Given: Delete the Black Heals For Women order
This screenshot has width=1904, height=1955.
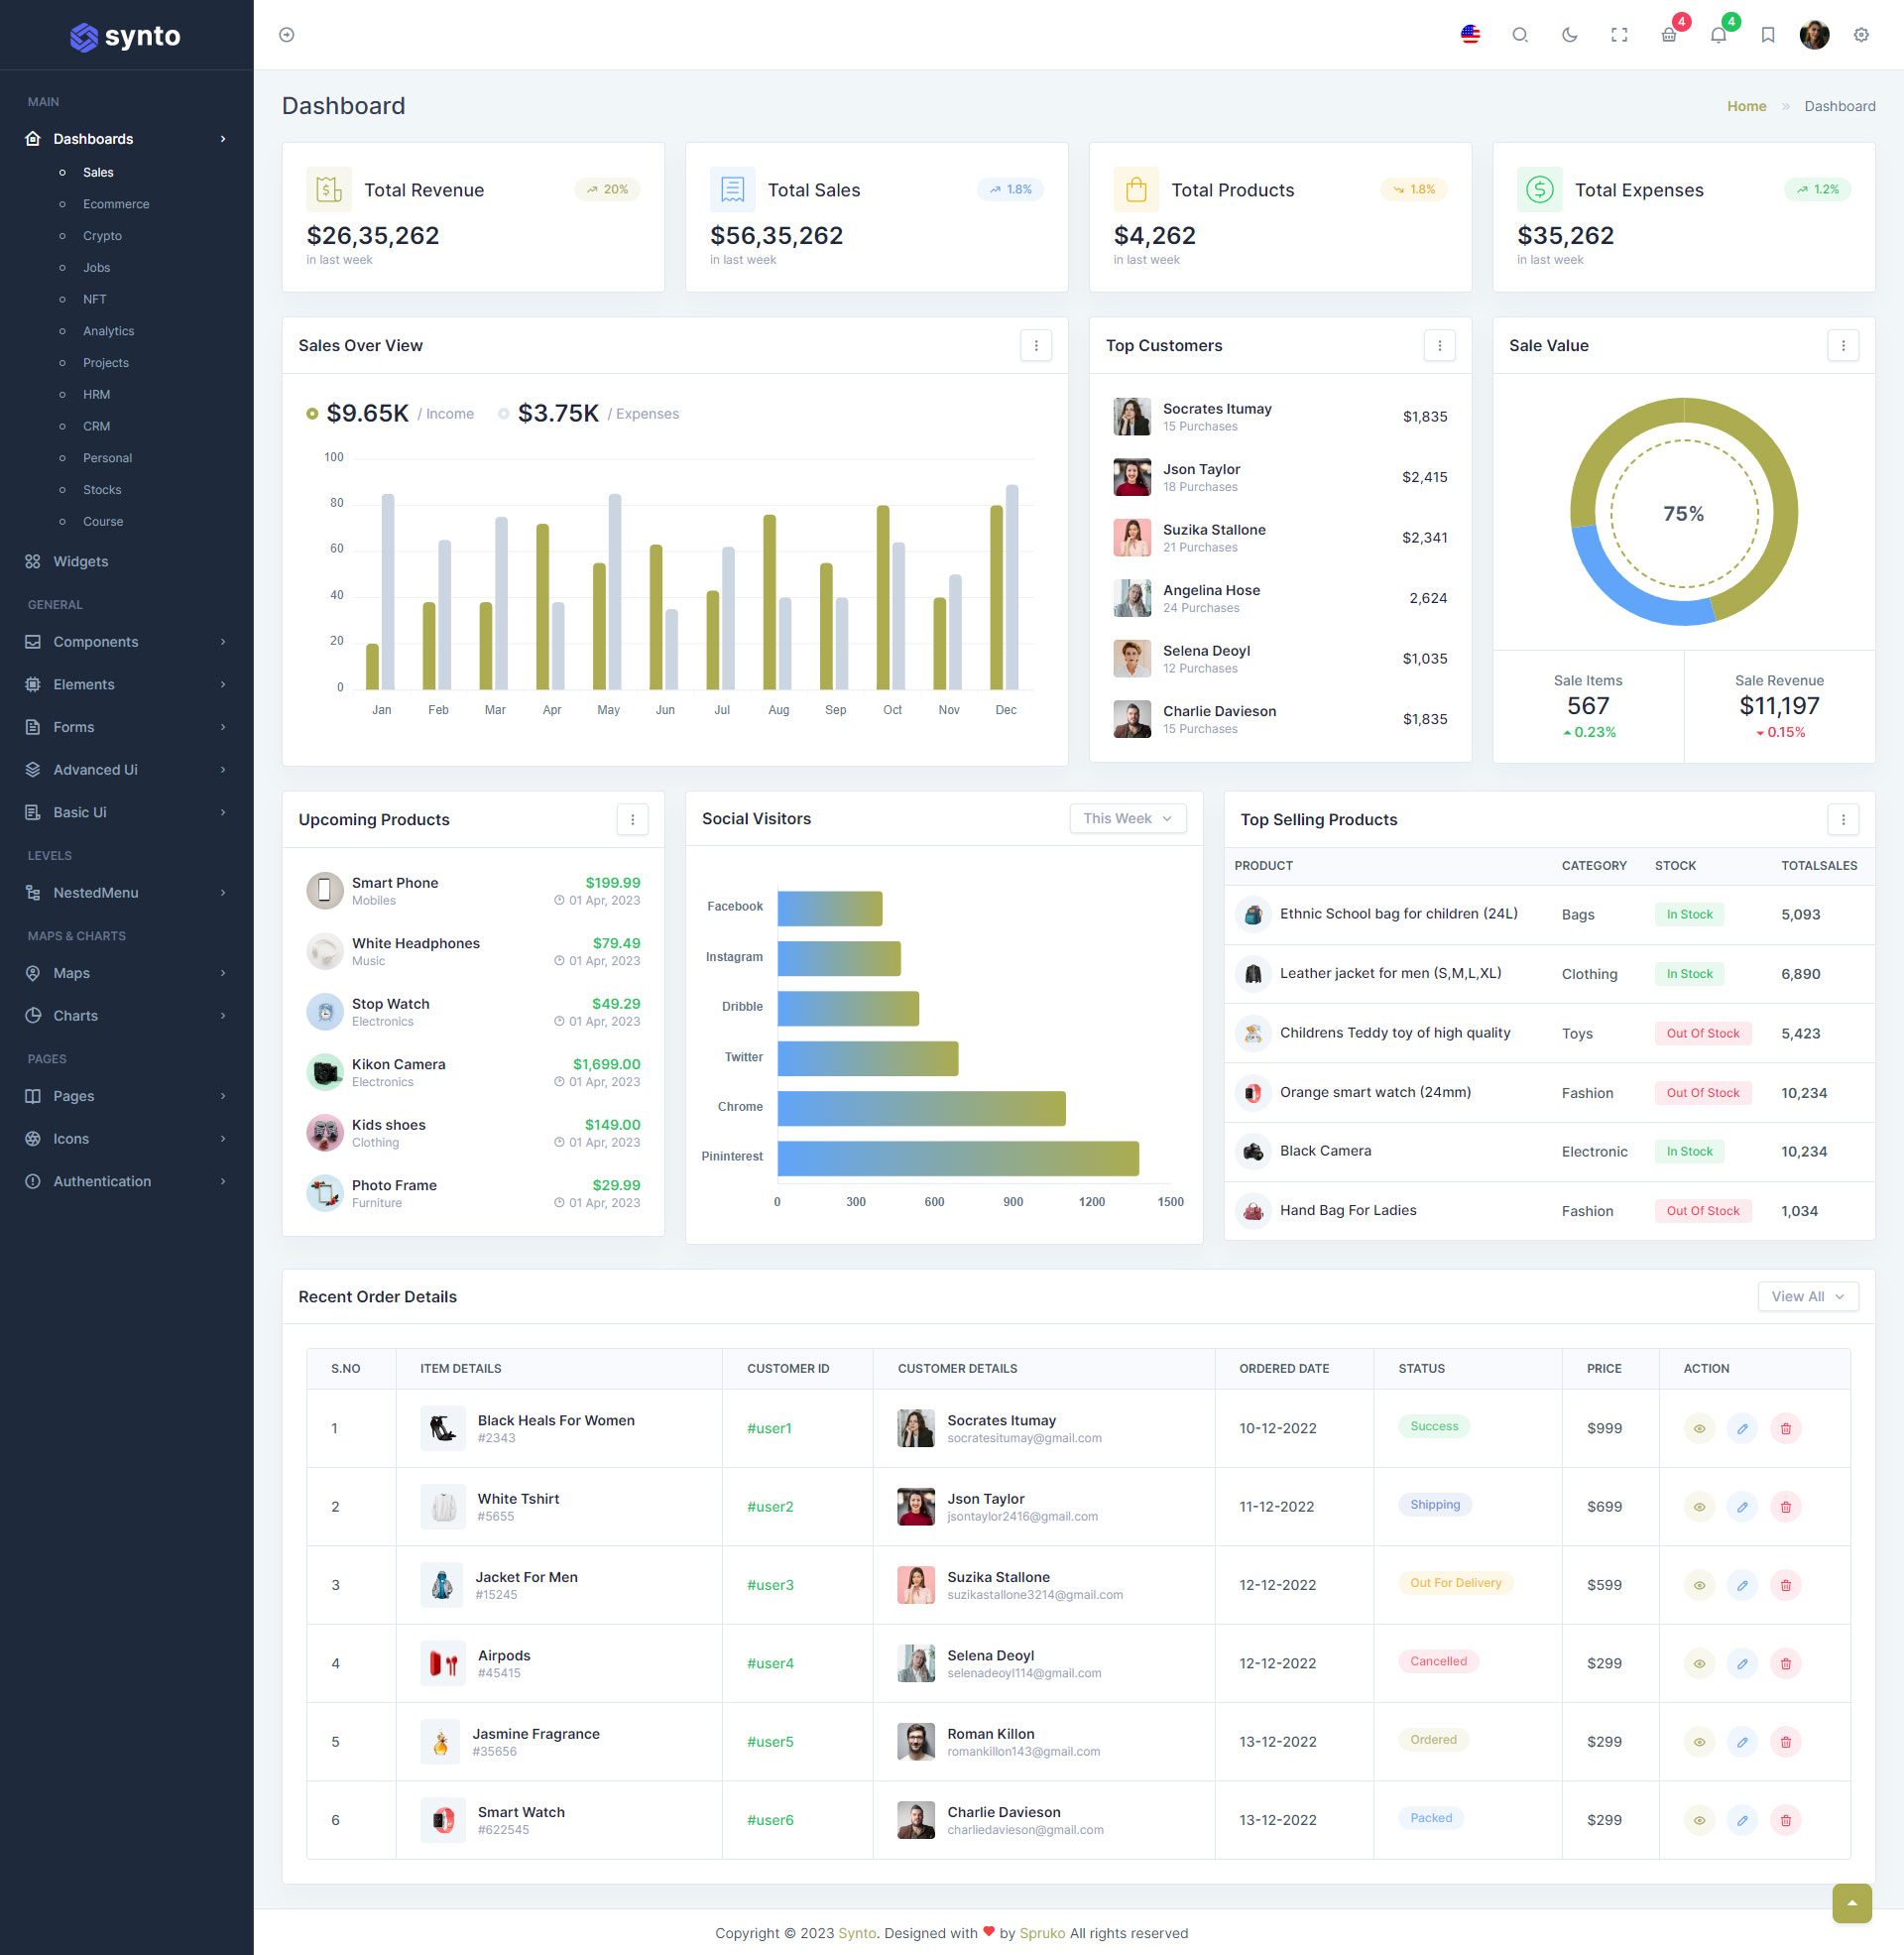Looking at the screenshot, I should tap(1785, 1428).
